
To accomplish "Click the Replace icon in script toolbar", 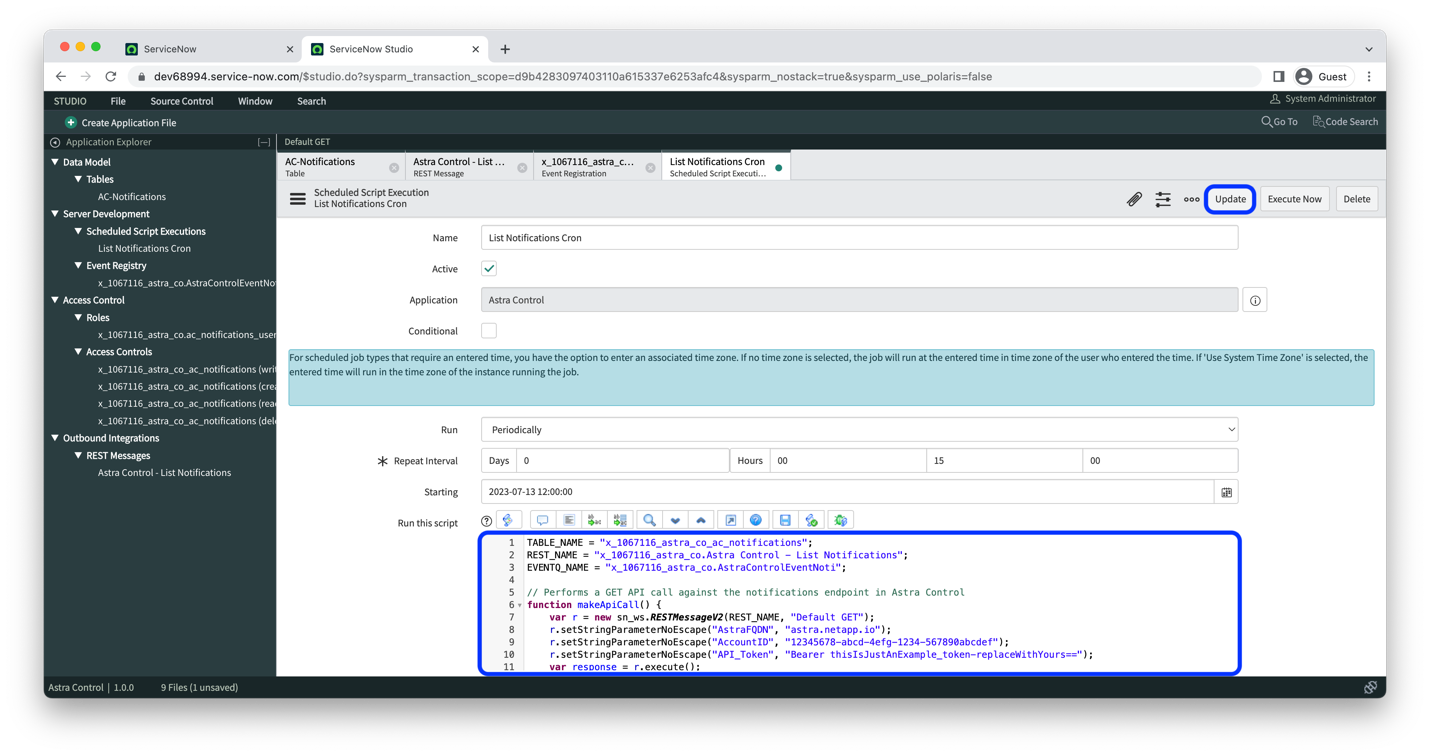I will tap(594, 520).
